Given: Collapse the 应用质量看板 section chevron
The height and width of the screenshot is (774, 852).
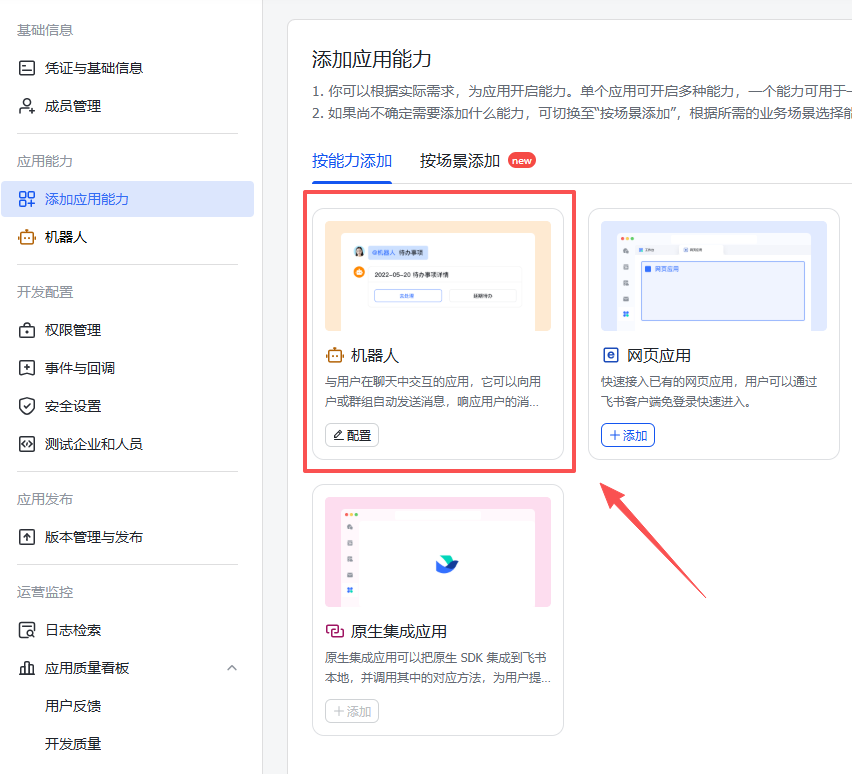Looking at the screenshot, I should 232,667.
